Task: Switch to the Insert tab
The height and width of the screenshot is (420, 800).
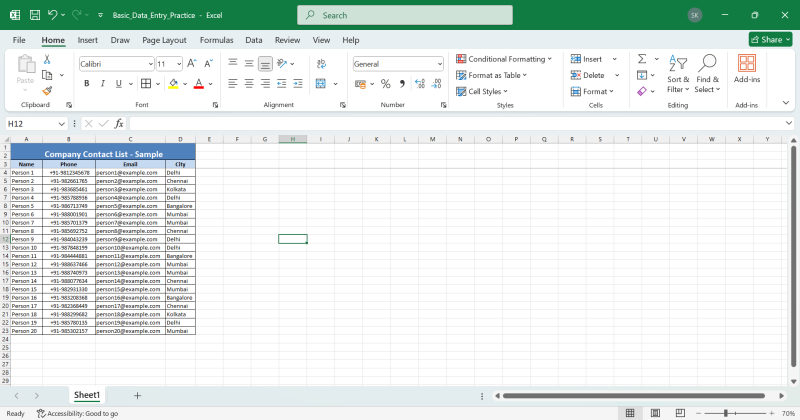Action: pyautogui.click(x=87, y=40)
